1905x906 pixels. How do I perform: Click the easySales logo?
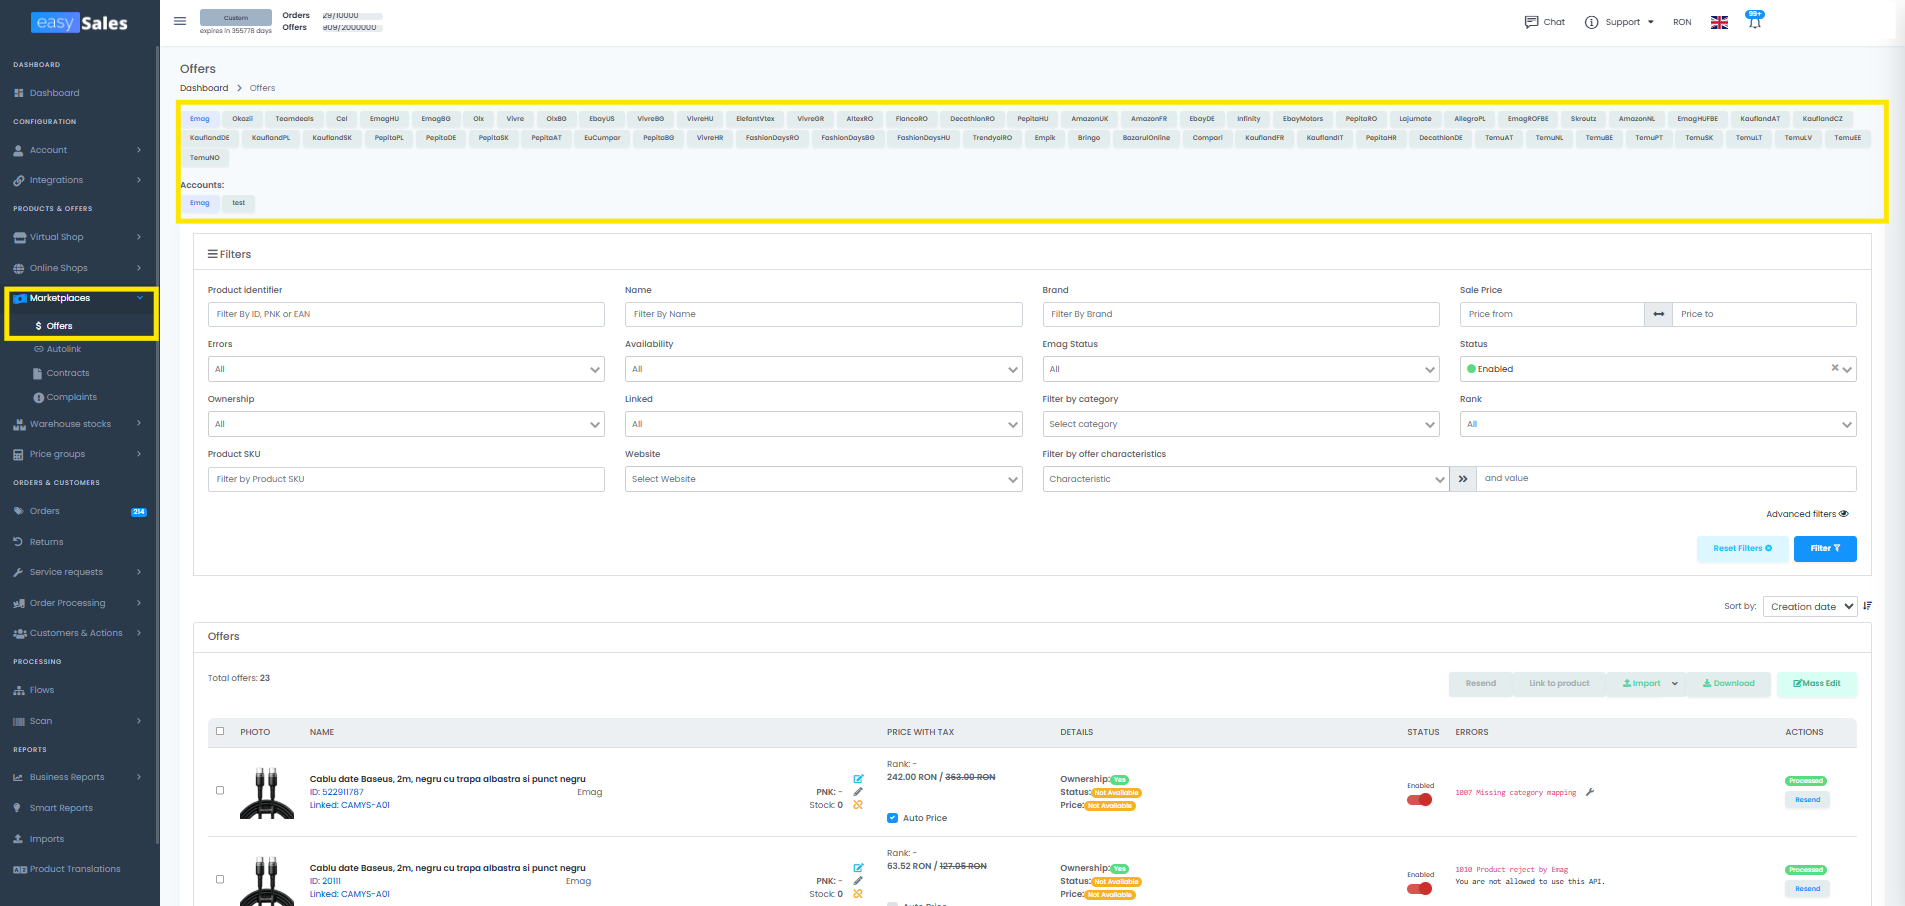click(80, 22)
